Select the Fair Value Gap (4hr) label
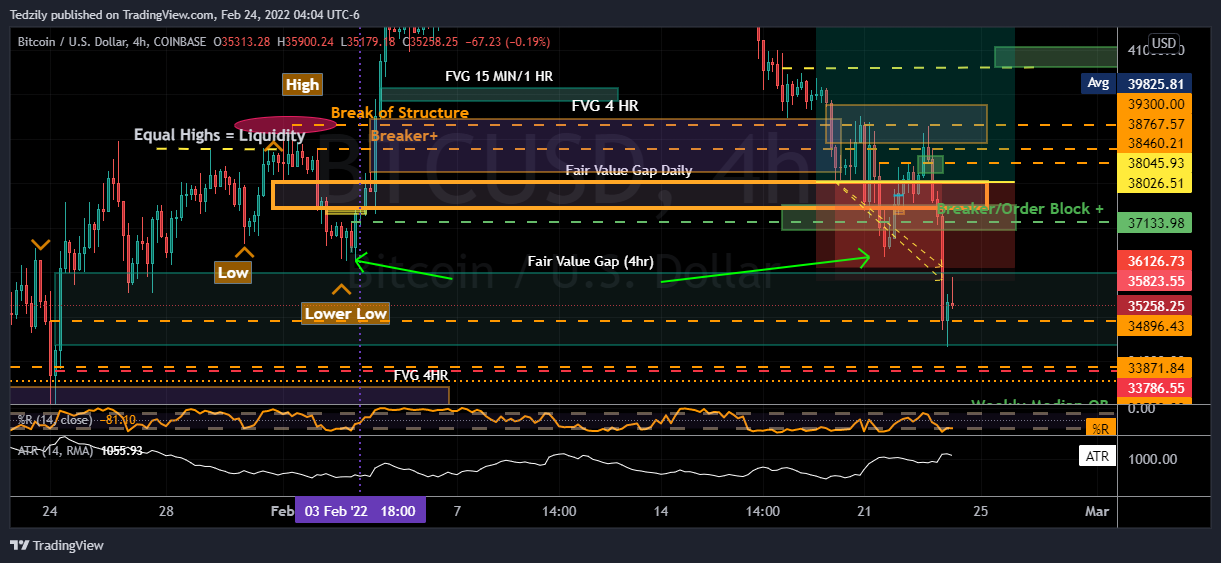This screenshot has height=563, width=1221. click(591, 261)
